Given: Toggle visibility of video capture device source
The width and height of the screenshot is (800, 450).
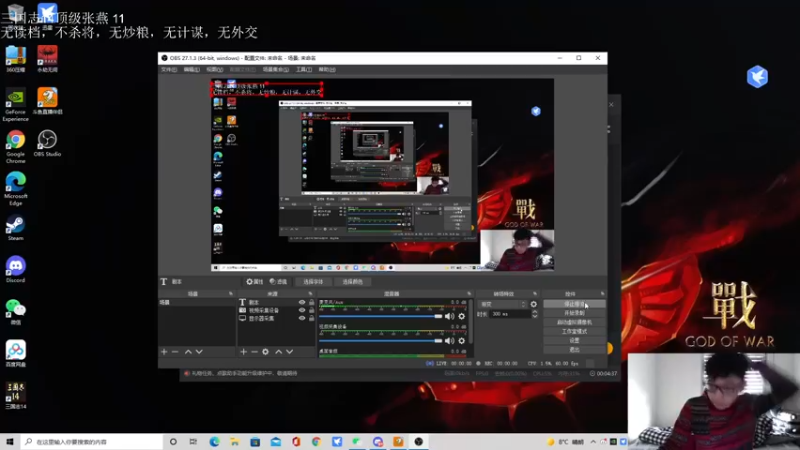Looking at the screenshot, I should pyautogui.click(x=302, y=310).
